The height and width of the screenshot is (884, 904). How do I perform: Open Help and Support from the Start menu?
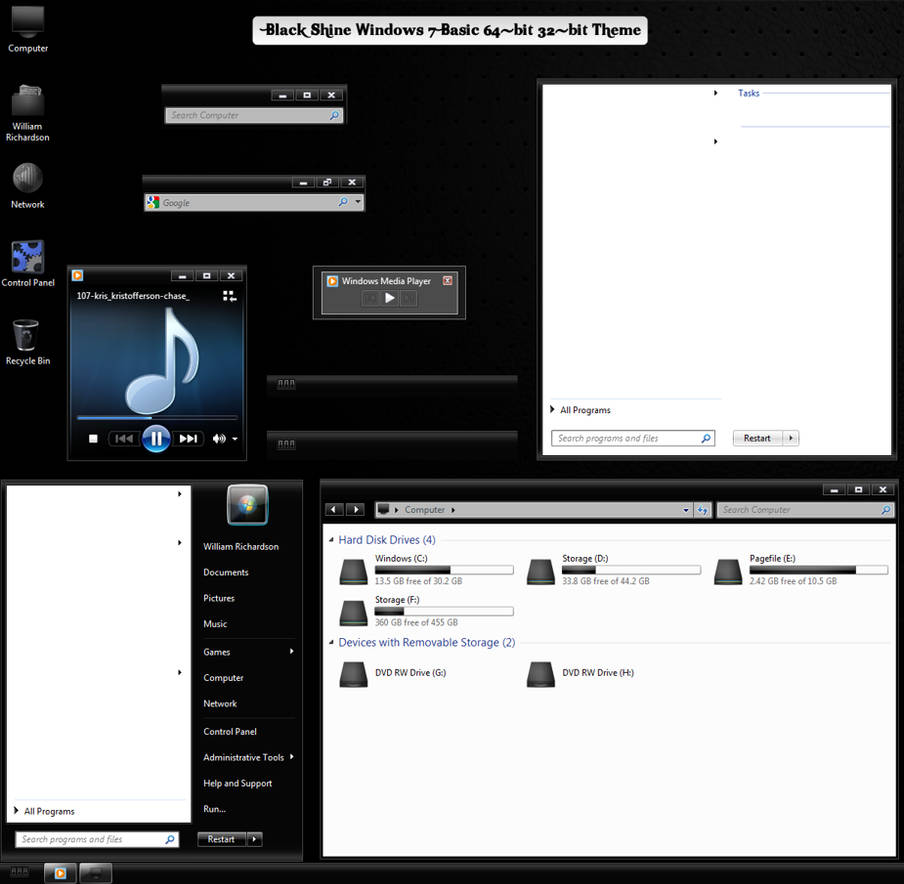pos(237,783)
